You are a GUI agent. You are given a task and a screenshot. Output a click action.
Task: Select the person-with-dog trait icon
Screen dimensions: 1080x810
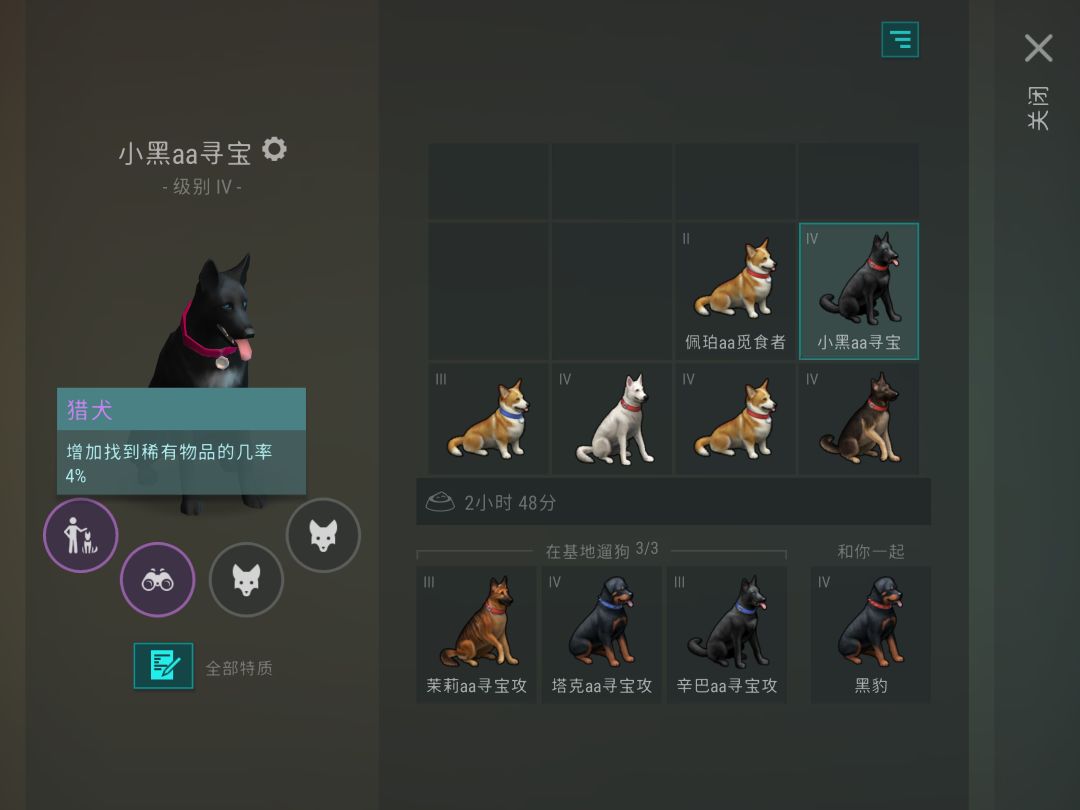[x=81, y=535]
